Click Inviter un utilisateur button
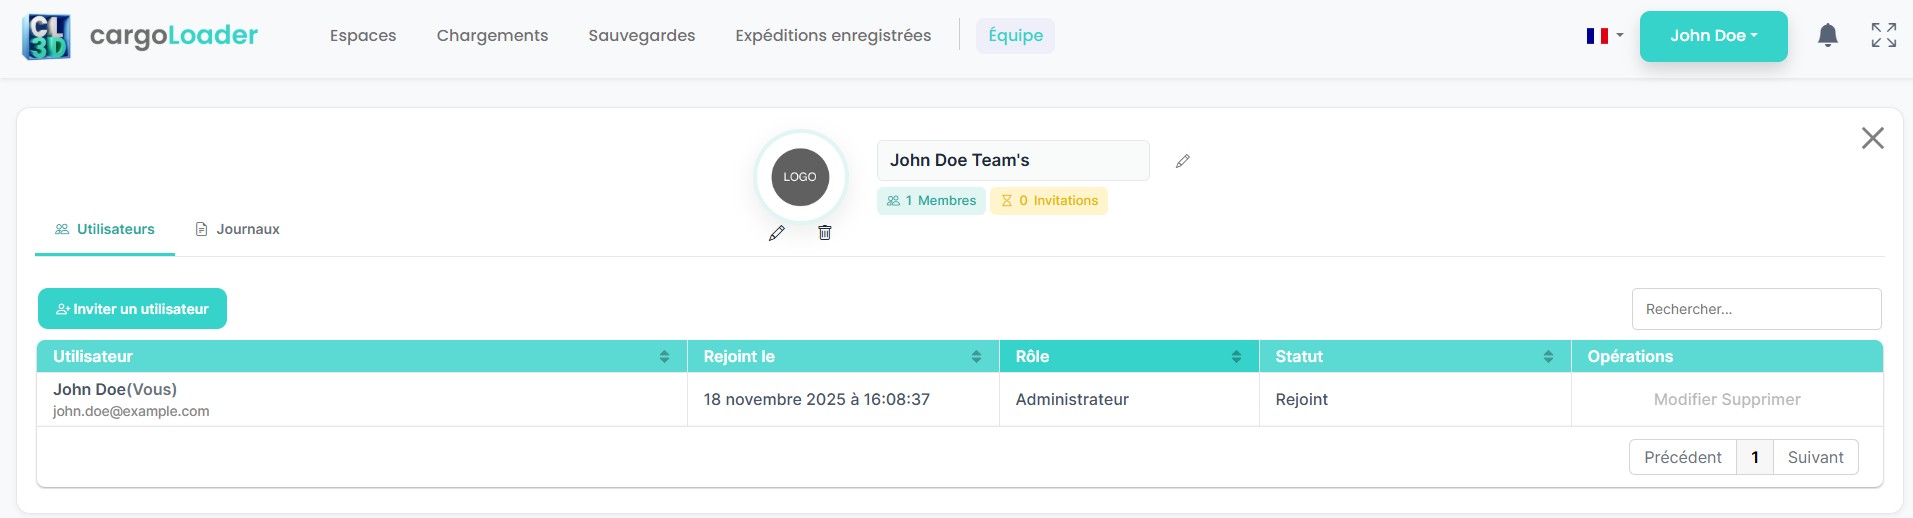This screenshot has width=1913, height=518. click(x=132, y=309)
